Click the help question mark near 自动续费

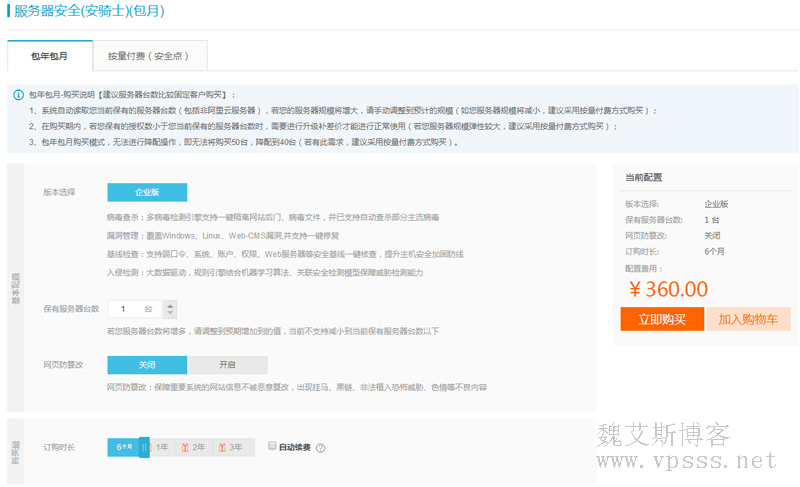[321, 448]
